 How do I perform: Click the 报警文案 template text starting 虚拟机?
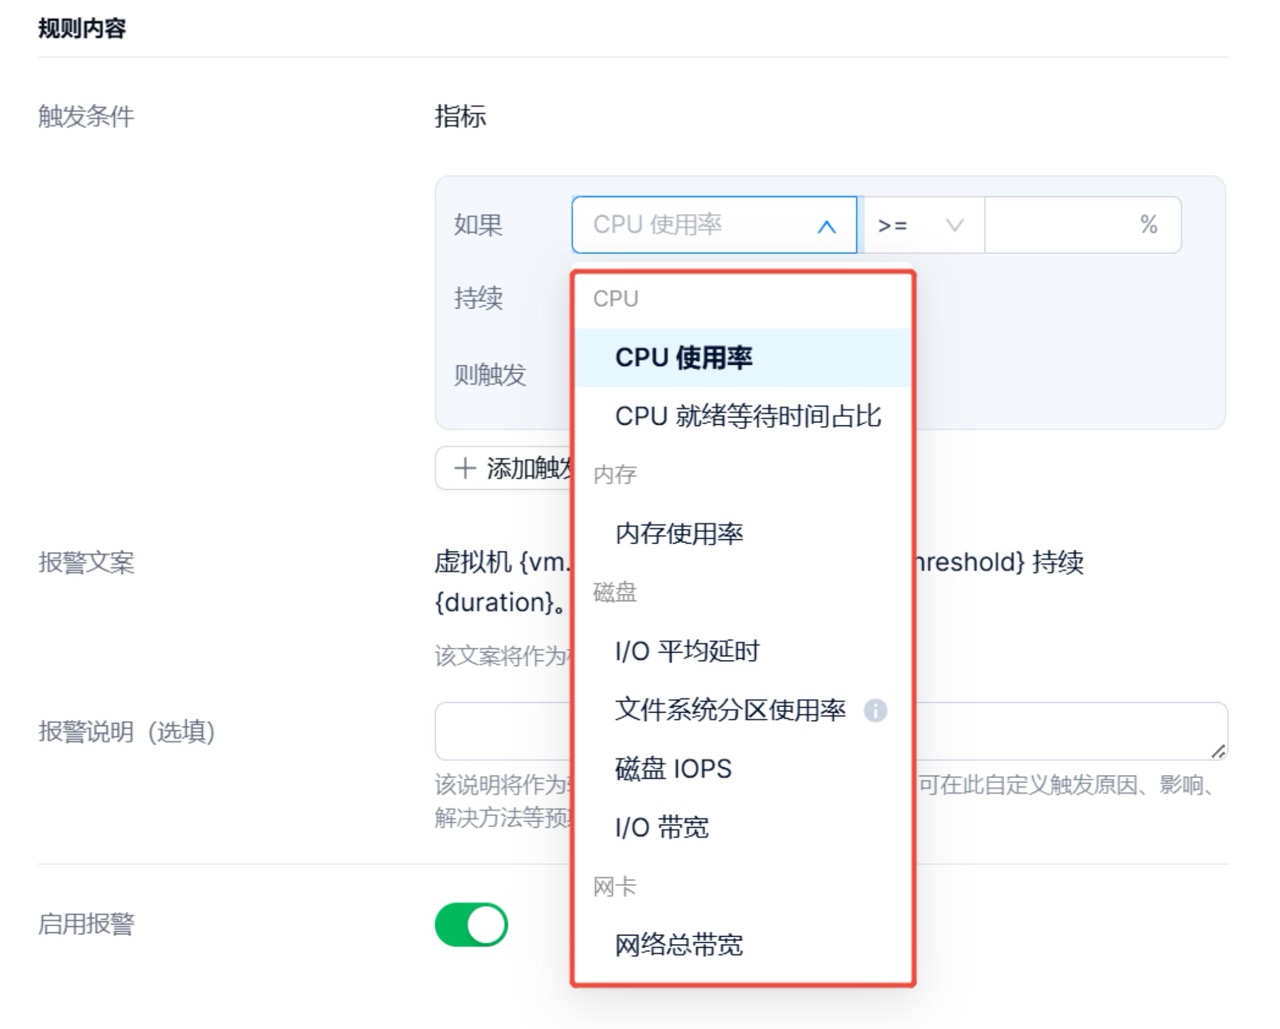pyautogui.click(x=500, y=563)
